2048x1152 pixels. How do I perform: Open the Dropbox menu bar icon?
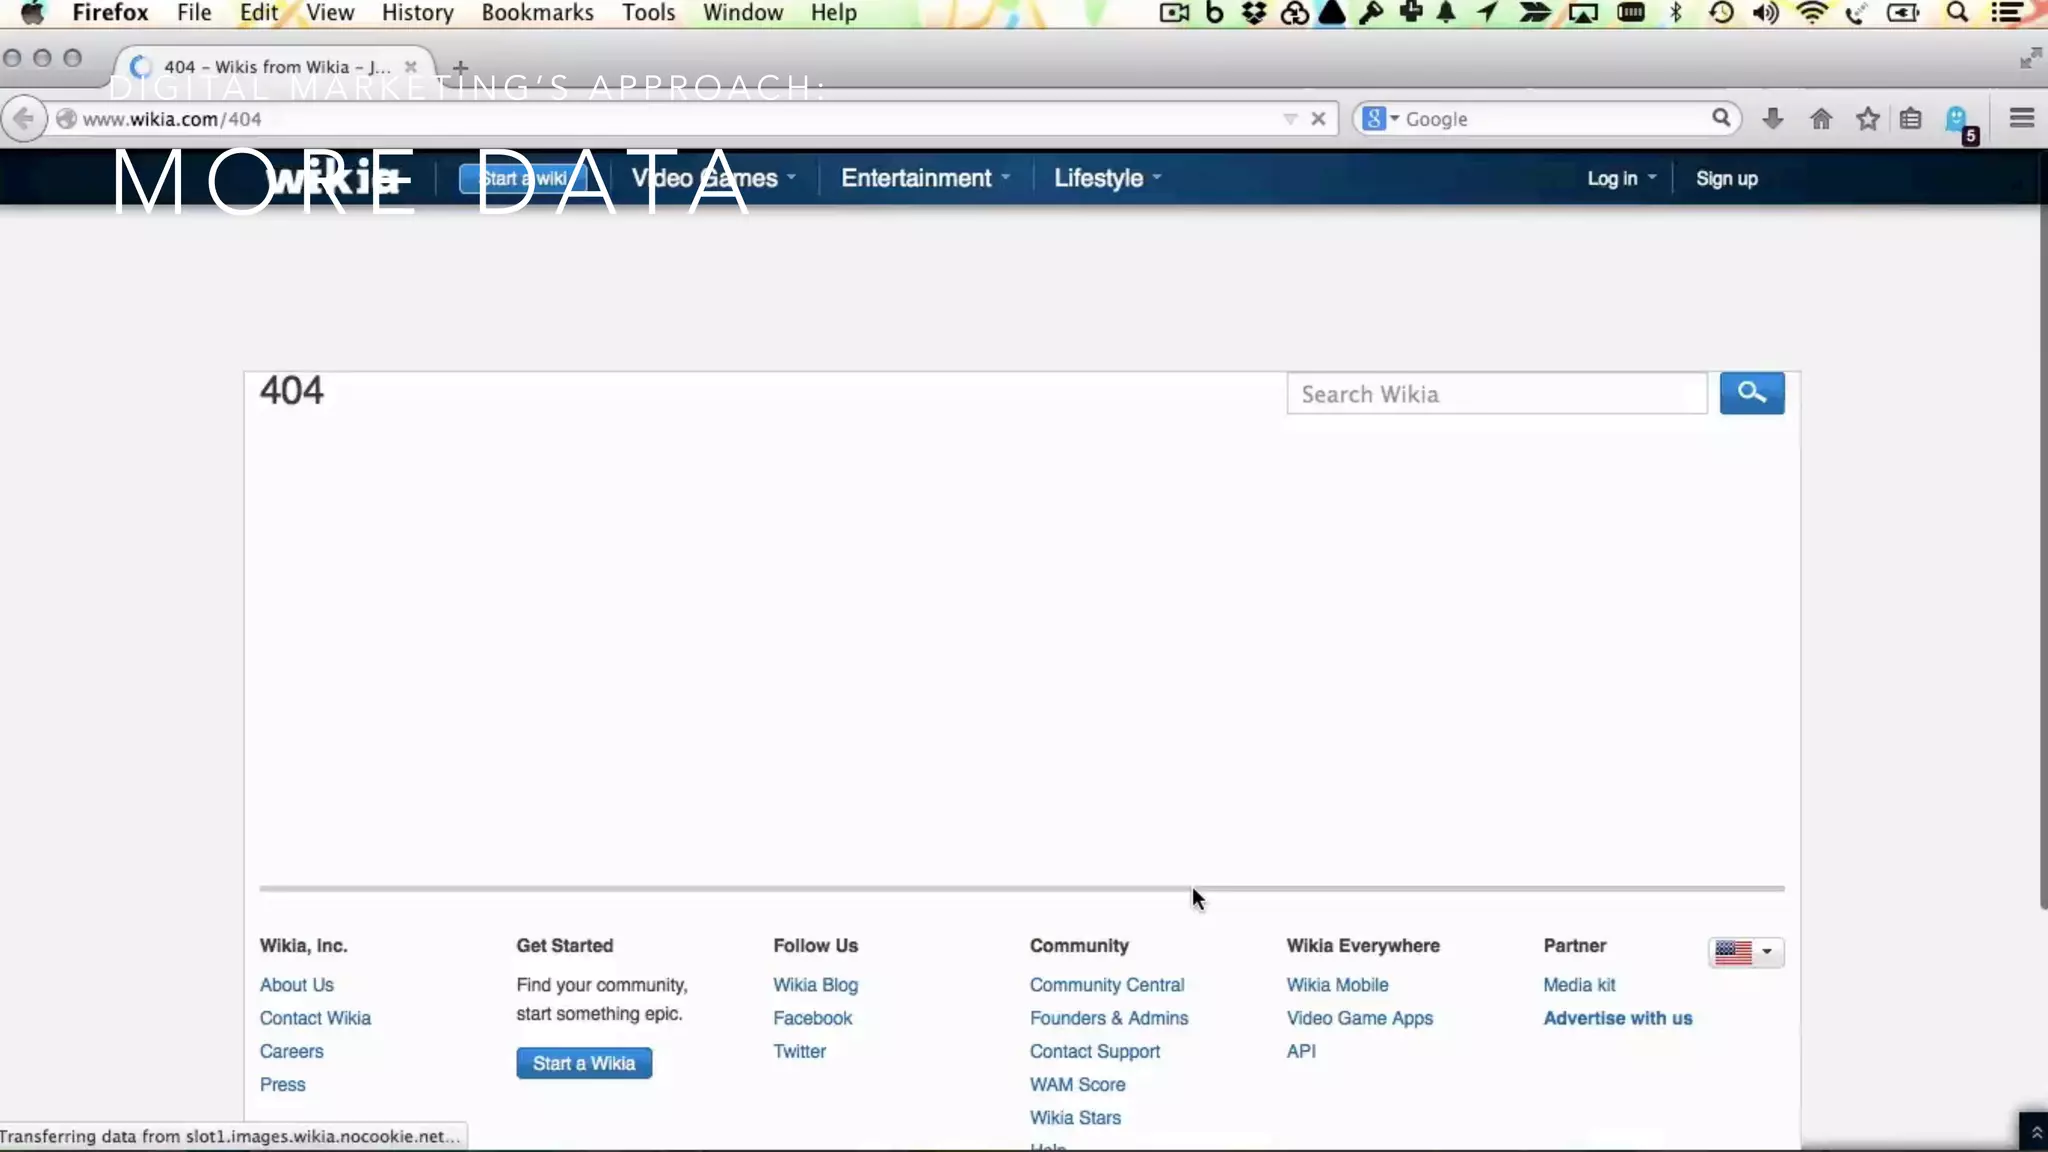coord(1253,13)
